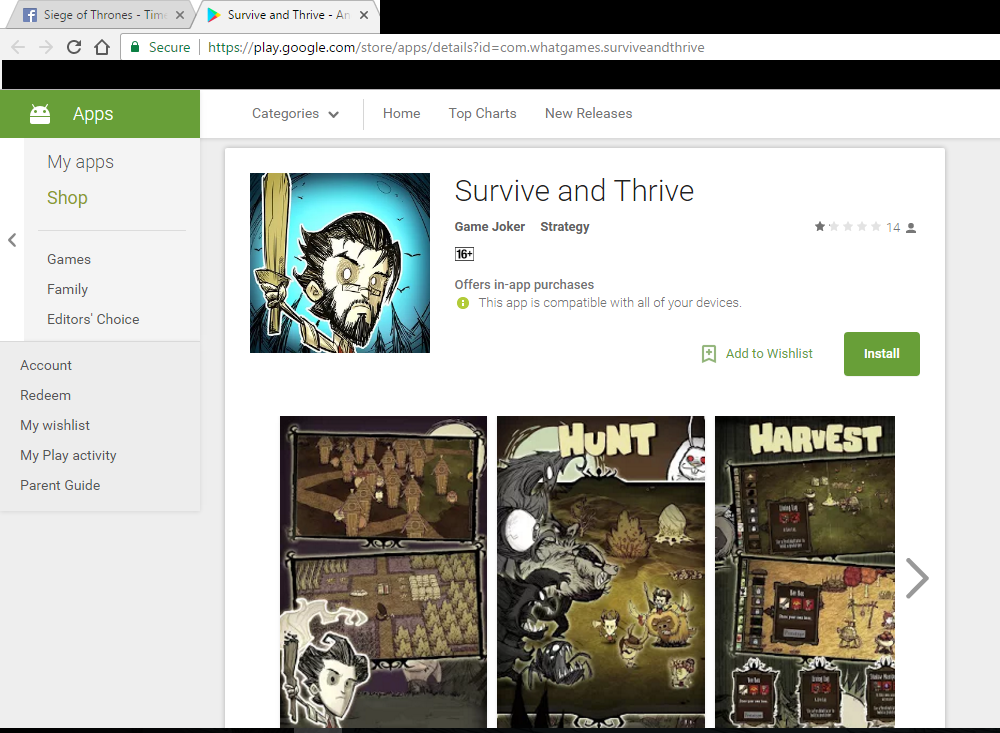Click the star rating display
This screenshot has height=733, width=1000.
(x=848, y=226)
